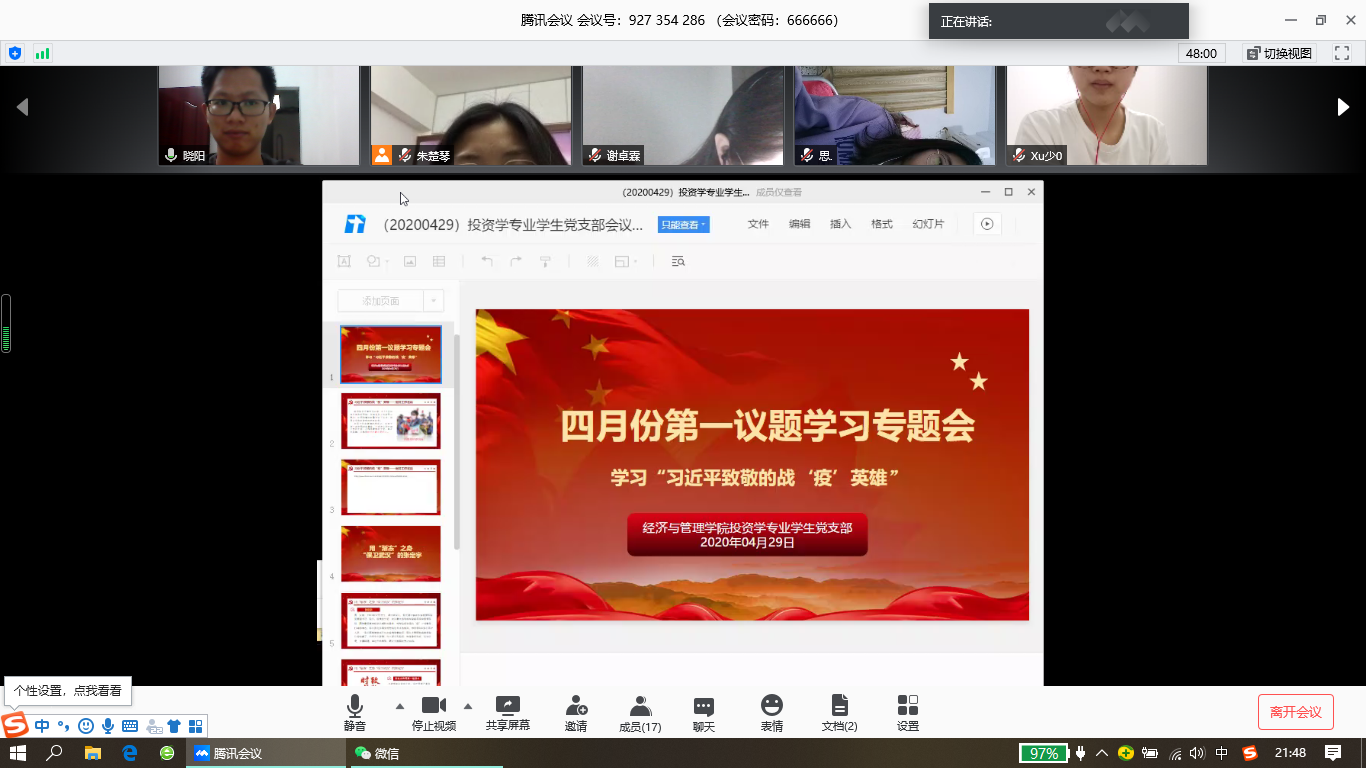
Task: Open the 聊天 chat panel
Action: (704, 712)
